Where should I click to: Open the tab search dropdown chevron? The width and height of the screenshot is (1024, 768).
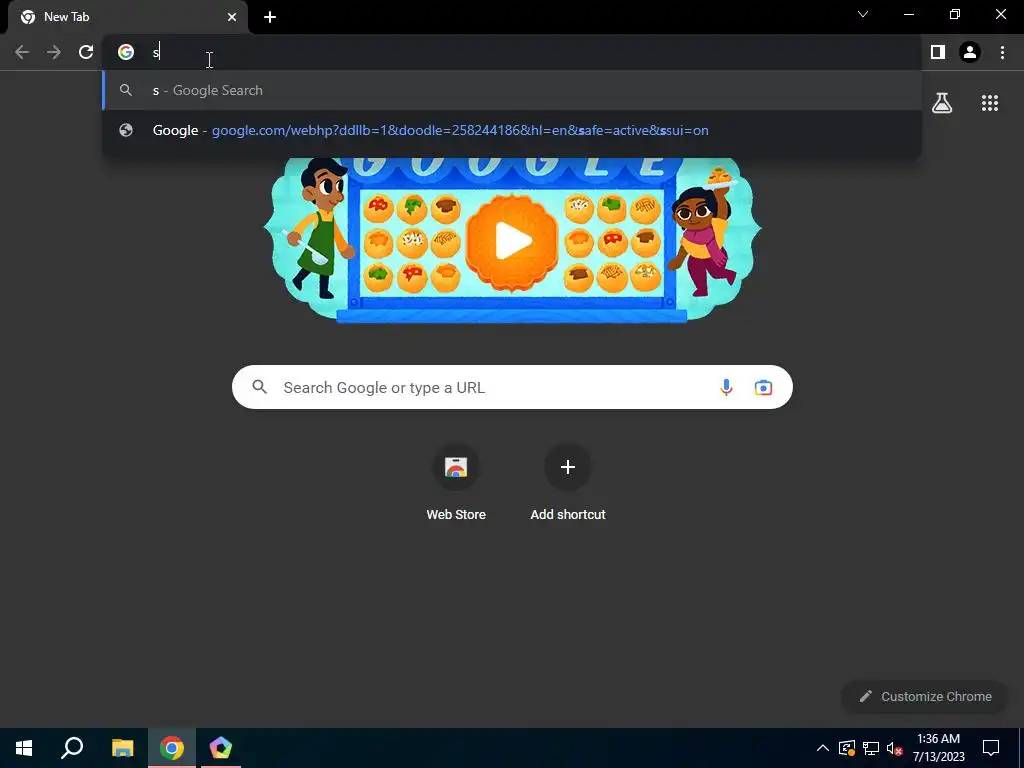863,14
